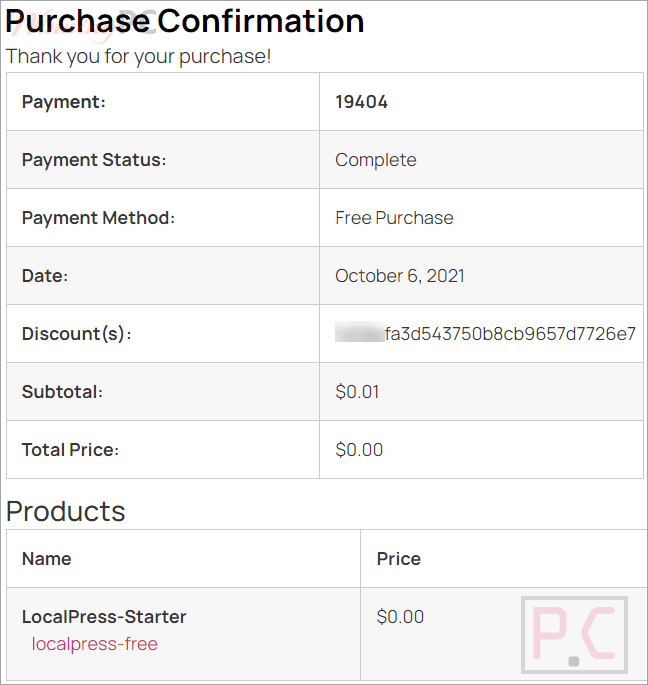Click the Discount(s) label
Screen dimensions: 648x685
point(76,334)
